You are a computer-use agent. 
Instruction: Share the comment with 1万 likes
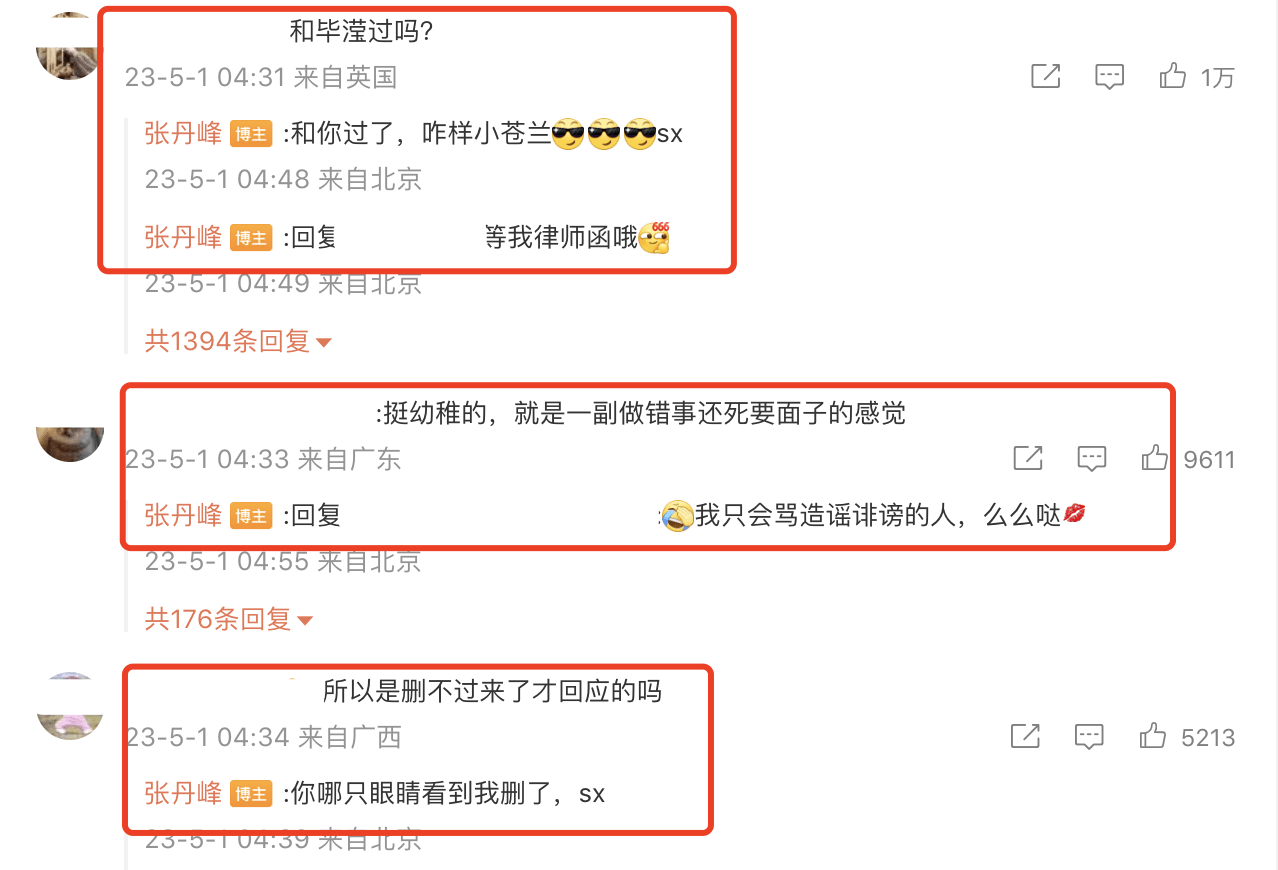point(1045,76)
